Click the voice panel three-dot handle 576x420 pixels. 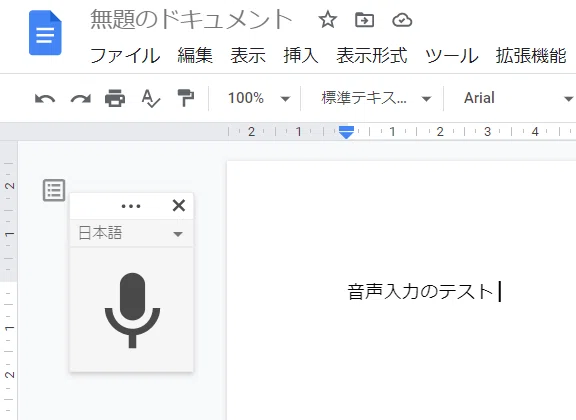tap(131, 206)
